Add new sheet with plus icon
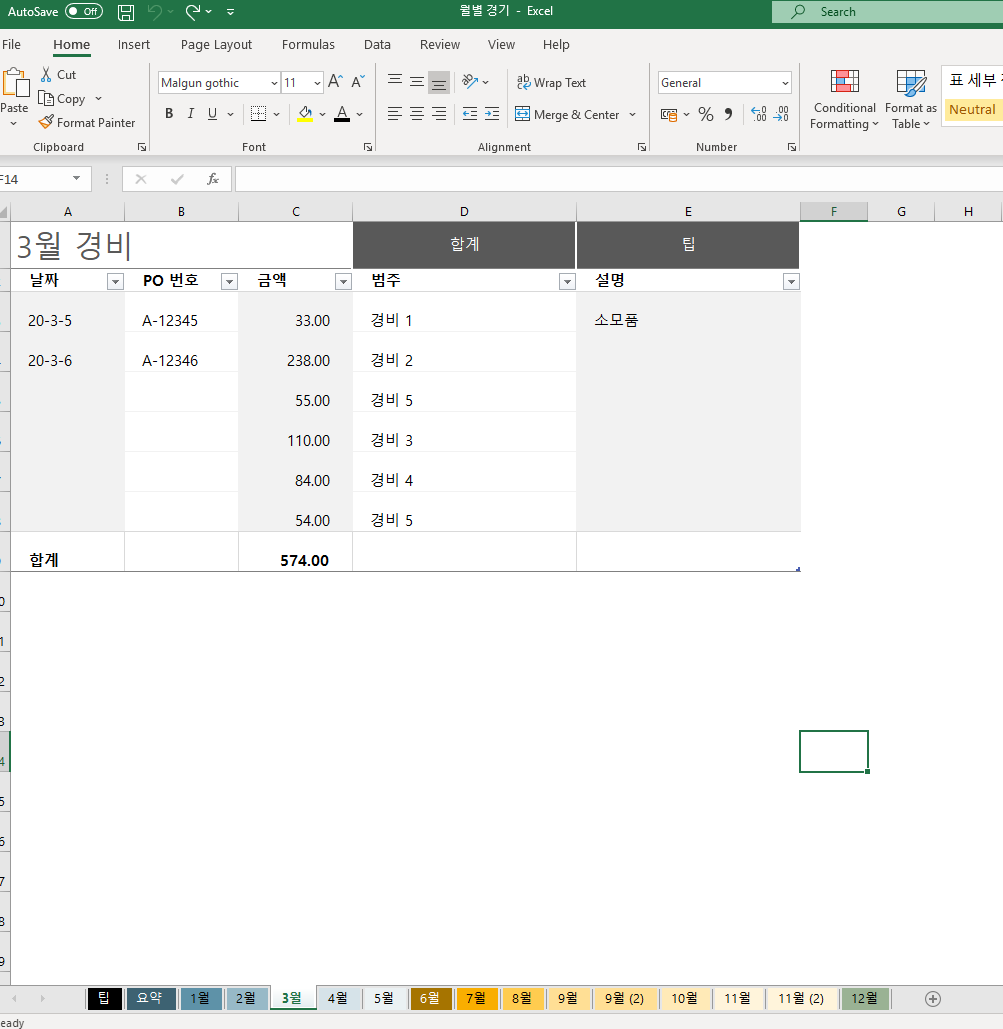The image size is (1003, 1029). tap(933, 999)
